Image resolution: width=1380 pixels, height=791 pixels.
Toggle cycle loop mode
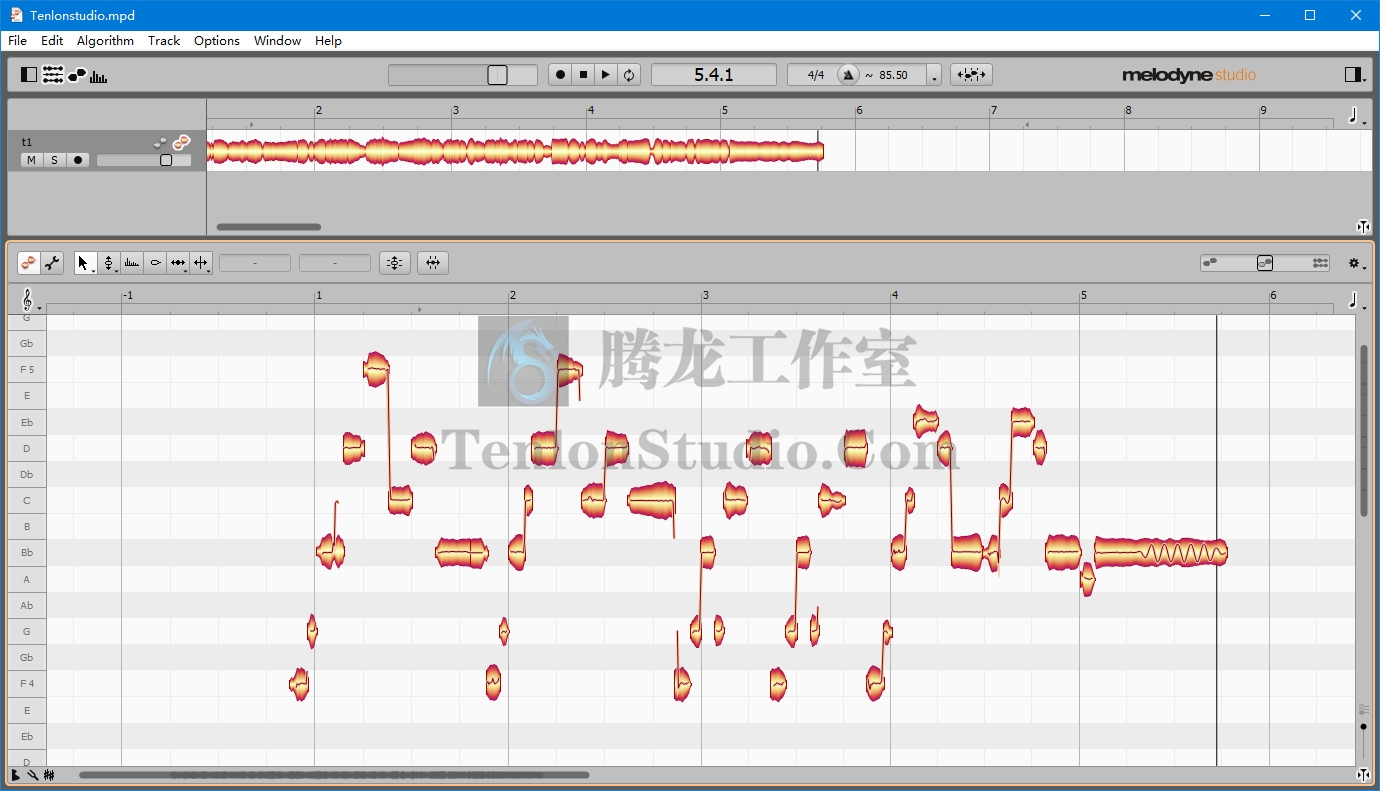click(x=629, y=75)
